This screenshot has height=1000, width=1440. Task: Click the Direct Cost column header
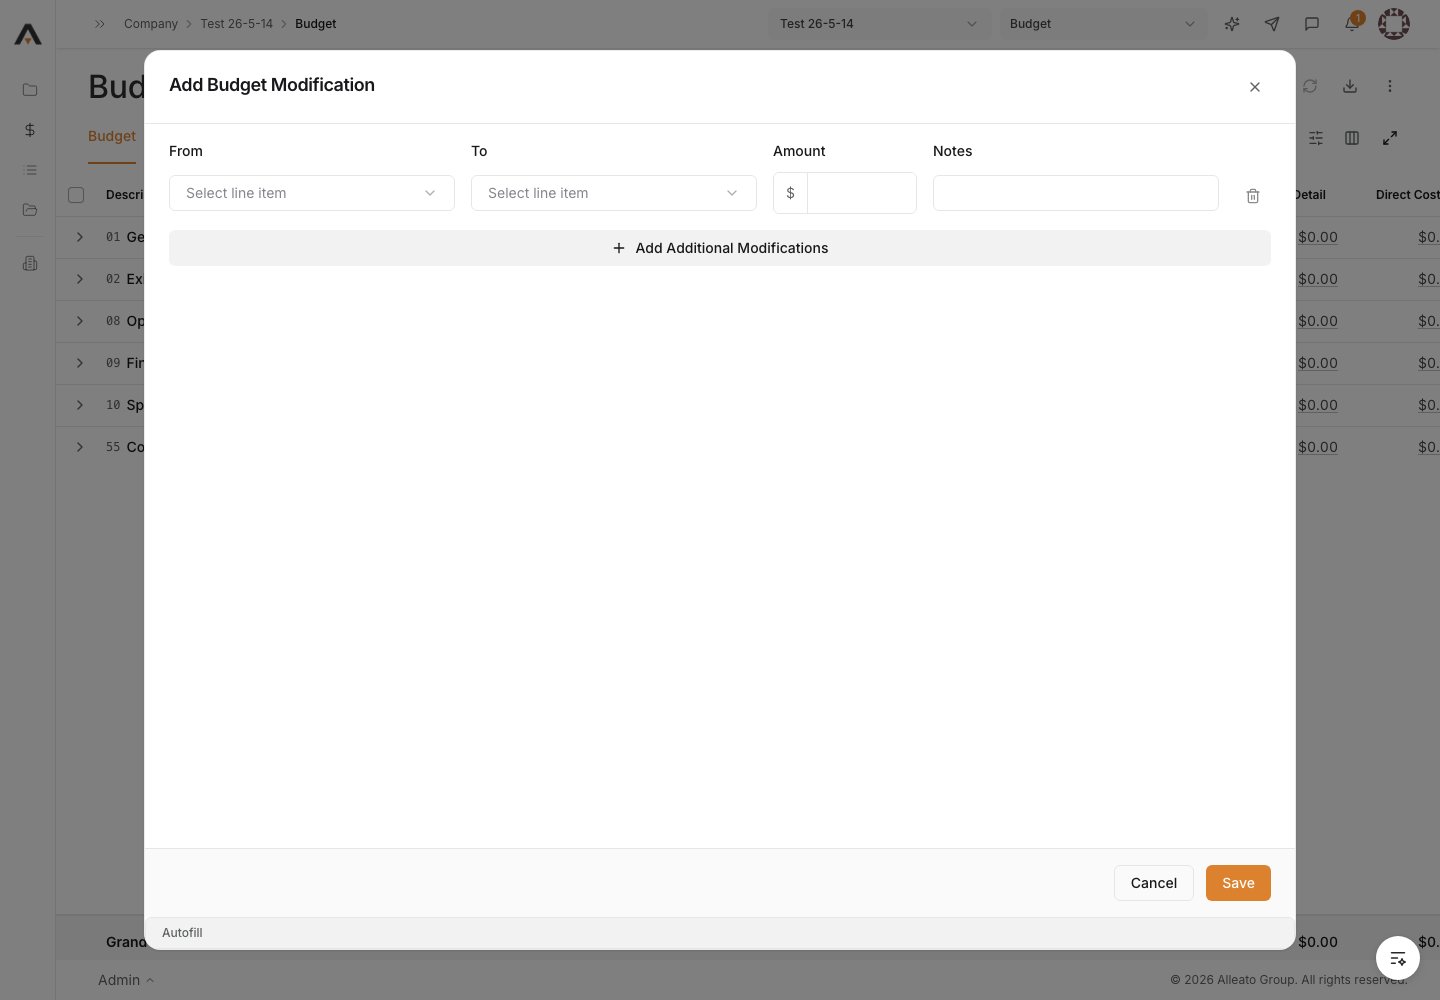(x=1407, y=195)
